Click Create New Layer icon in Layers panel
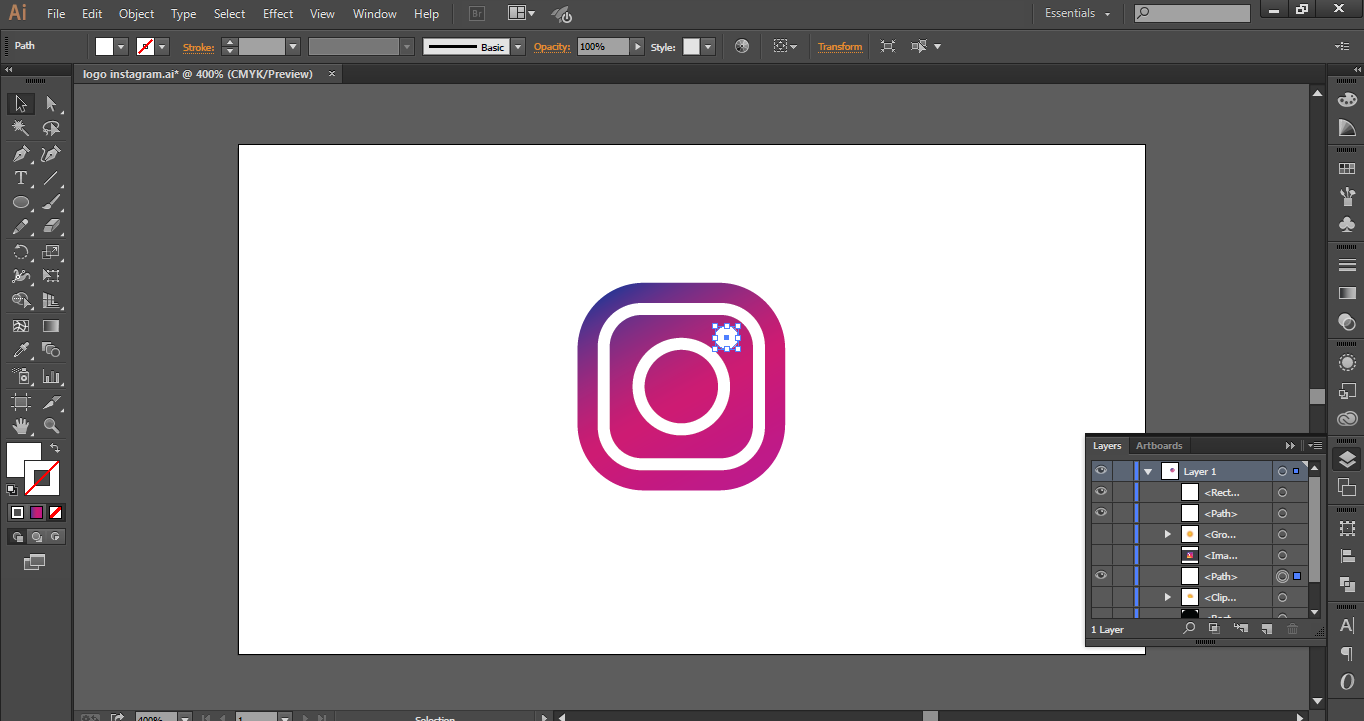This screenshot has width=1364, height=721. tap(1266, 629)
